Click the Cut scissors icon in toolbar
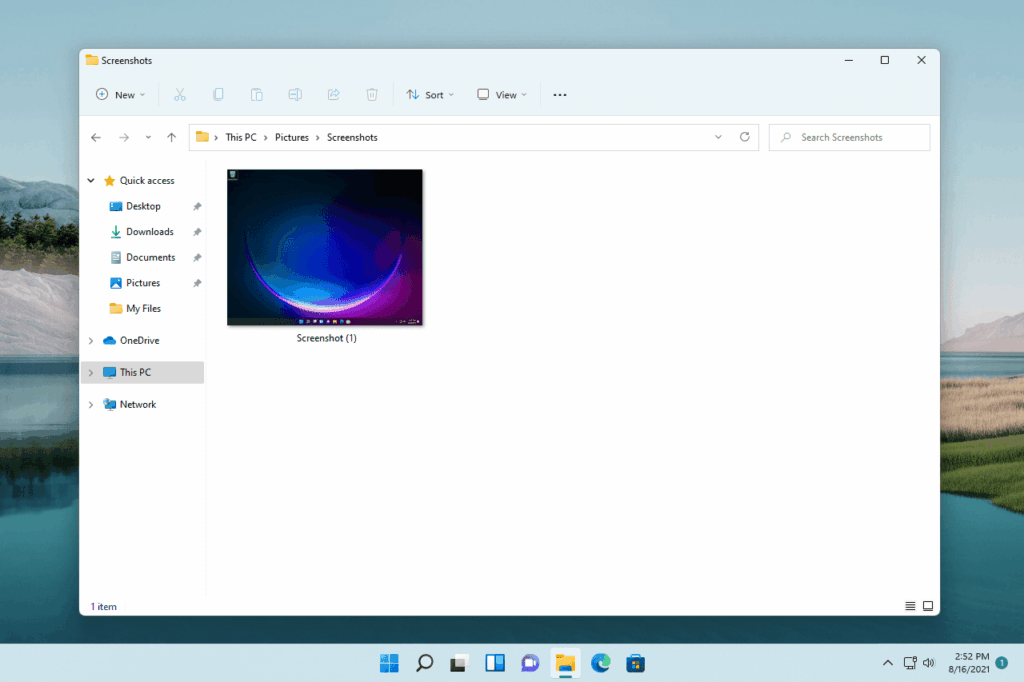This screenshot has width=1024, height=682. click(x=180, y=95)
